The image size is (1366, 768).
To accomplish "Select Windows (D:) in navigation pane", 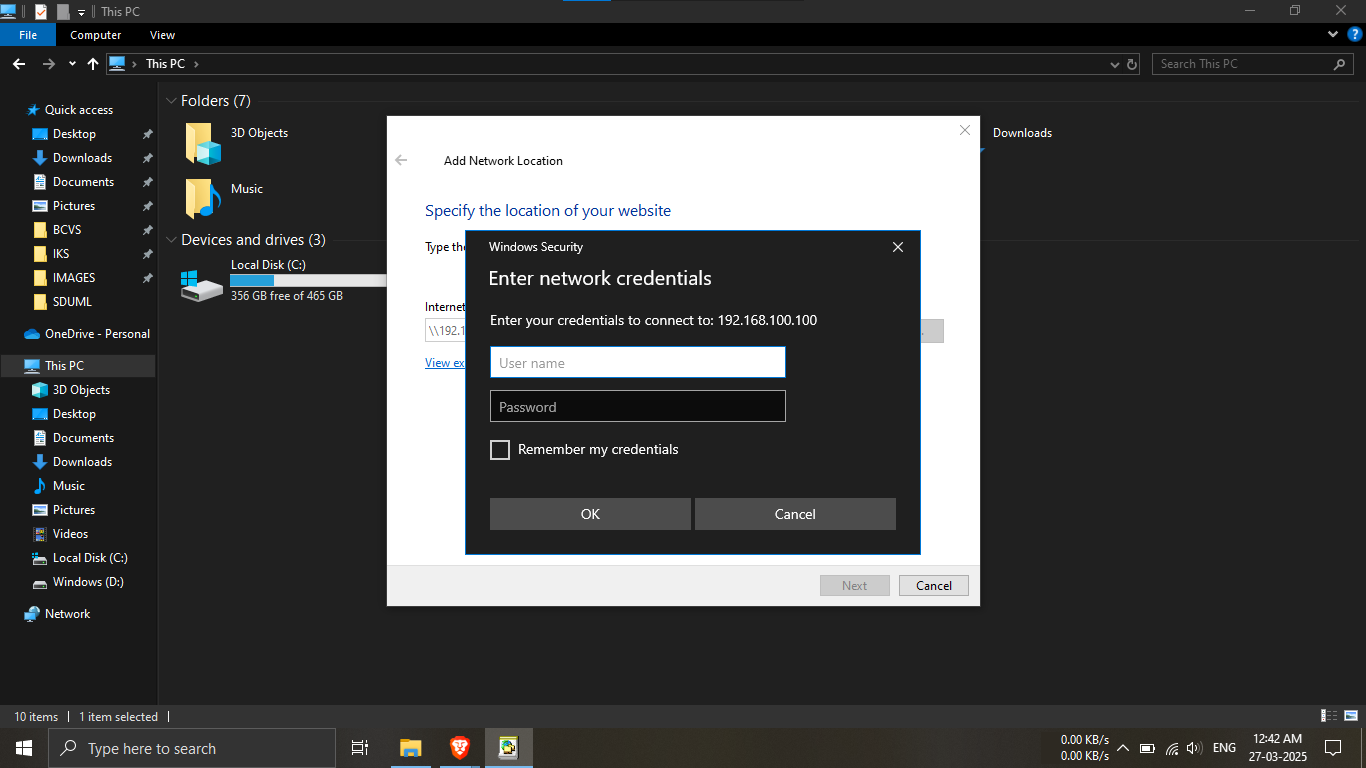I will click(88, 582).
